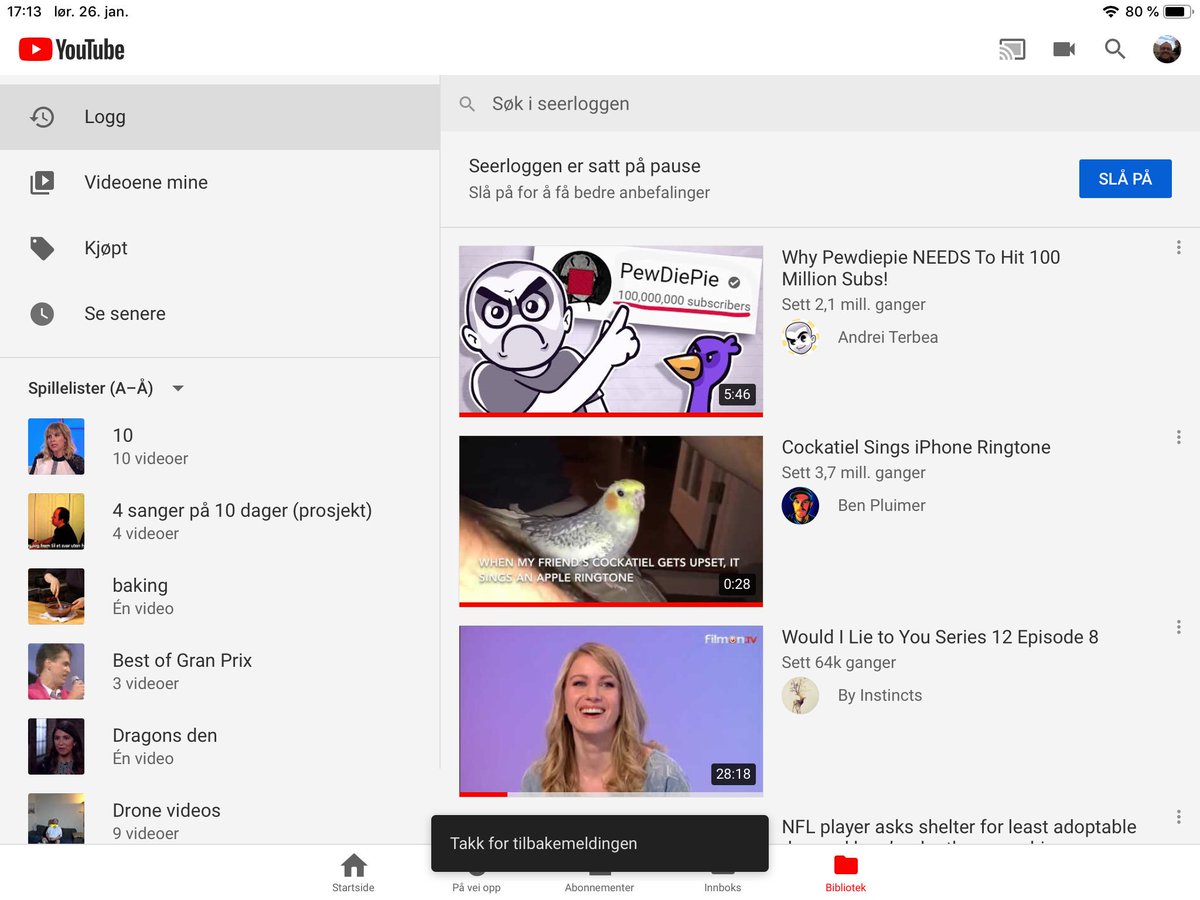Open the Ben Pluimer channel name
The image size is (1200, 900).
coord(882,505)
